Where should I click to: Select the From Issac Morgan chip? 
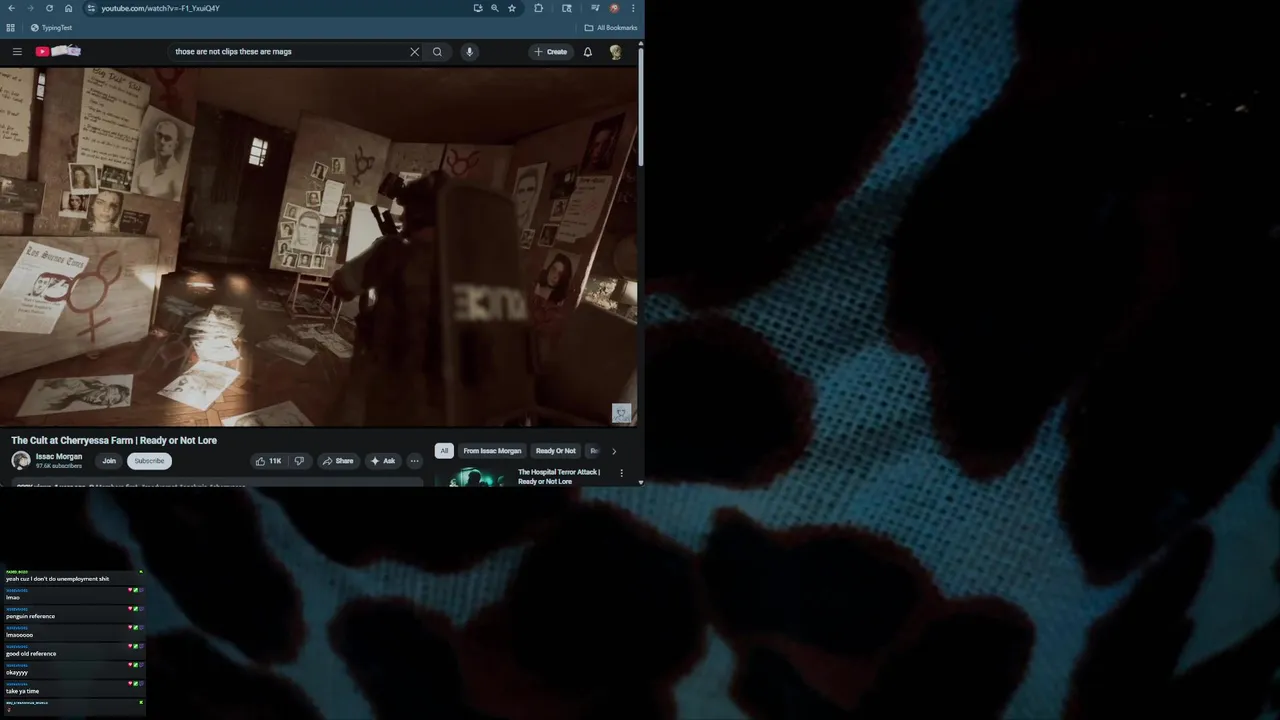pyautogui.click(x=492, y=451)
